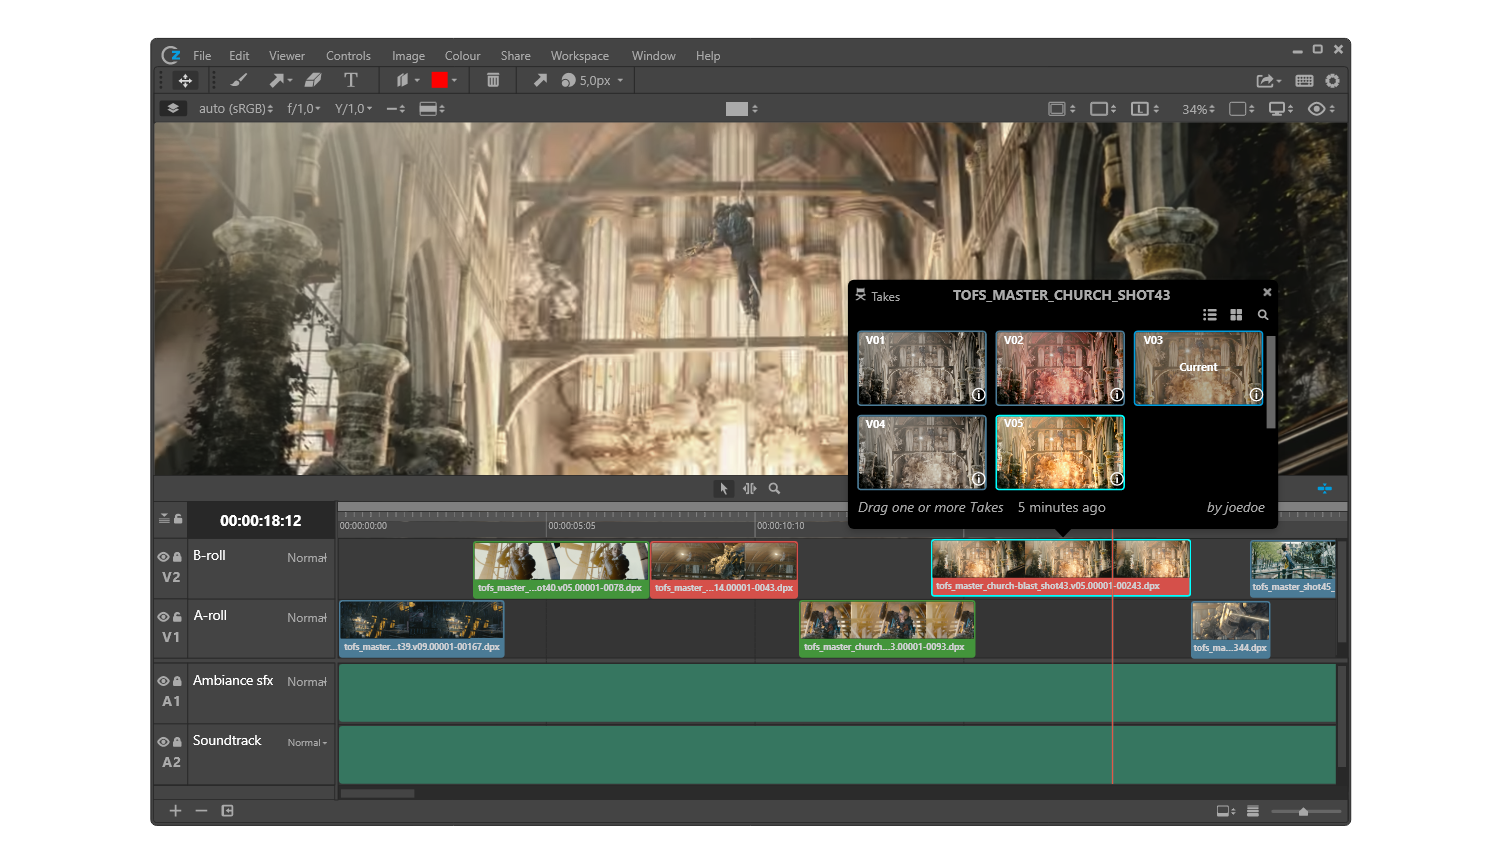Open the Colour menu
Image resolution: width=1496 pixels, height=866 pixels.
coord(462,56)
